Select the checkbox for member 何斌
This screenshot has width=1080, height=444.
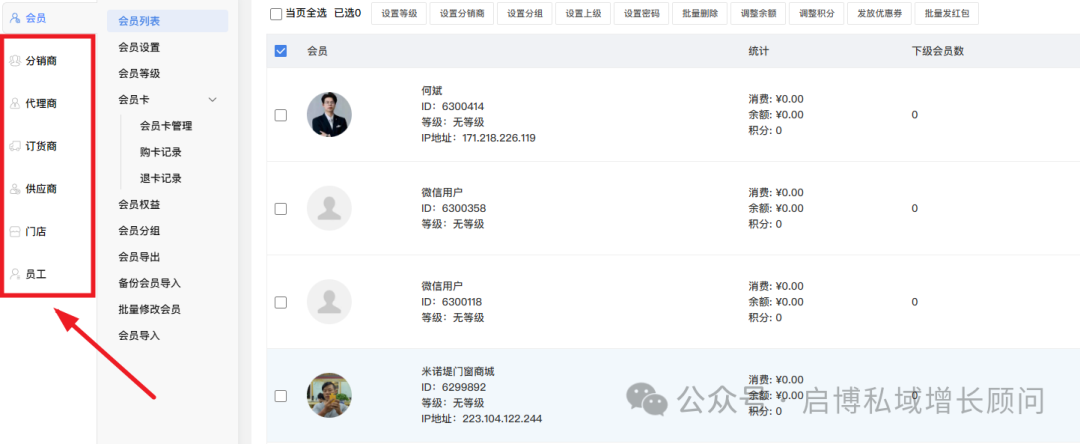pos(280,115)
